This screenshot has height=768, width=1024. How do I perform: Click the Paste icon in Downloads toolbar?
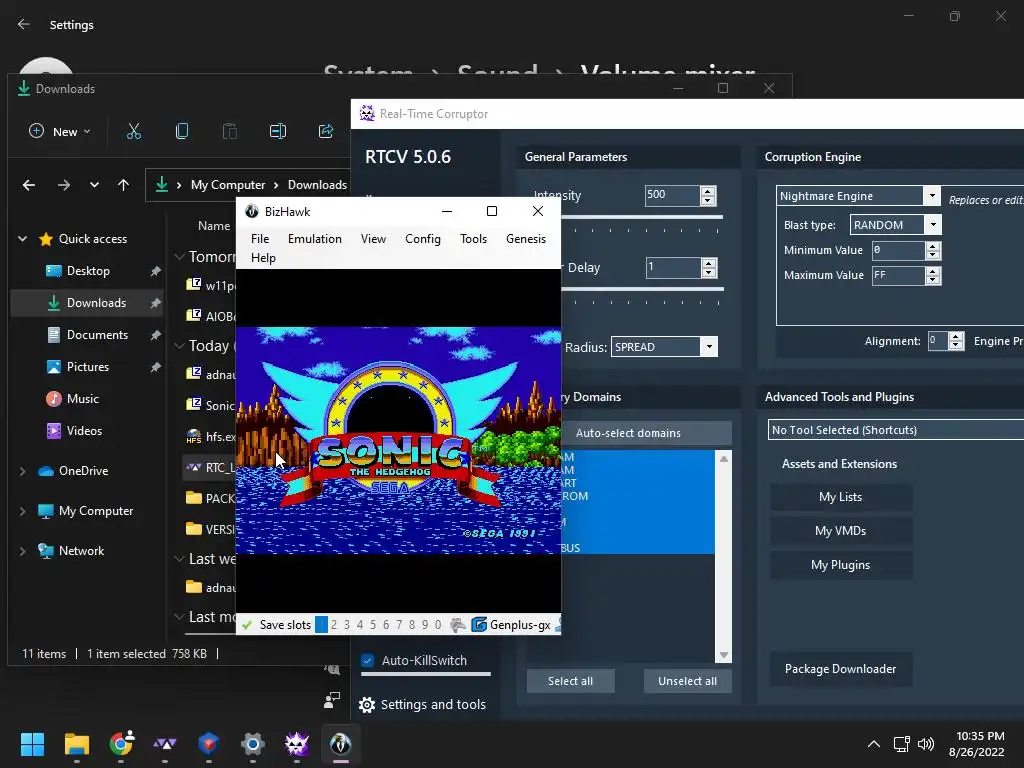tap(230, 131)
